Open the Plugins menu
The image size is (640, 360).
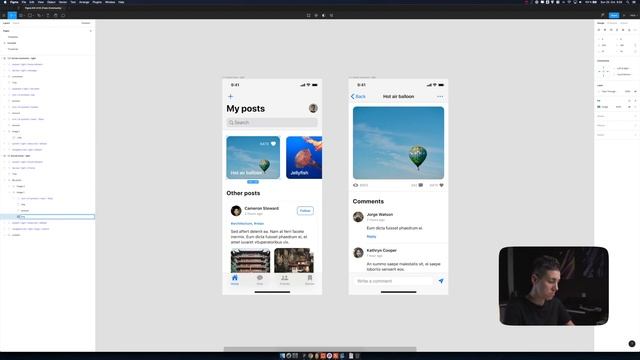[97, 2]
